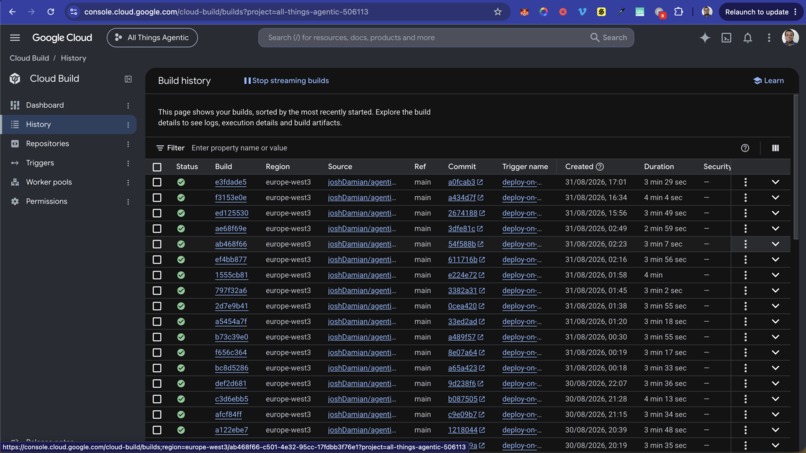Expand row details for build bc8d5286
This screenshot has height=453, width=806.
[x=775, y=368]
